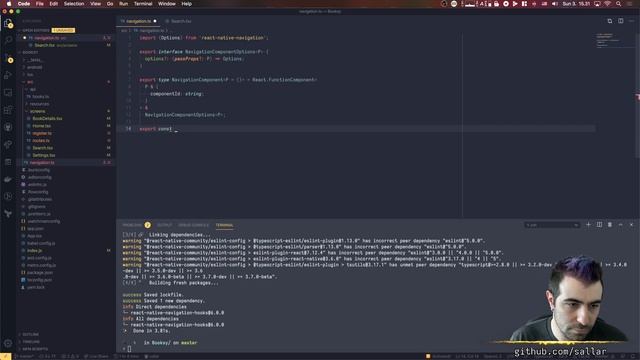
Task: Open yarn.lock in explorer
Action: click(x=36, y=287)
